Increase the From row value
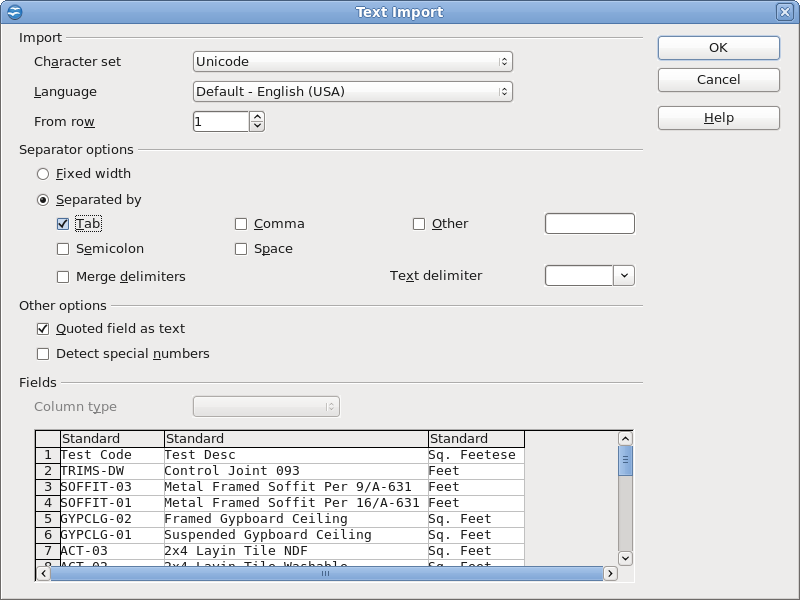 tap(257, 116)
